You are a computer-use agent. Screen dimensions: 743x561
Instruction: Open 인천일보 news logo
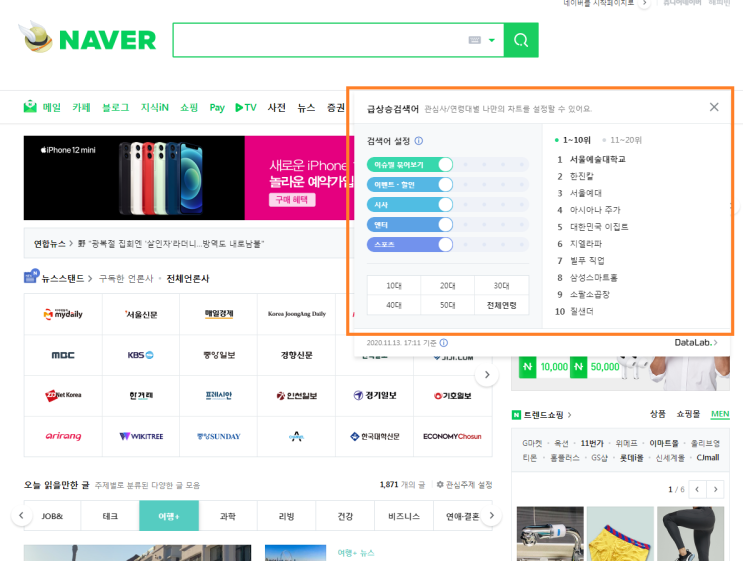[297, 396]
